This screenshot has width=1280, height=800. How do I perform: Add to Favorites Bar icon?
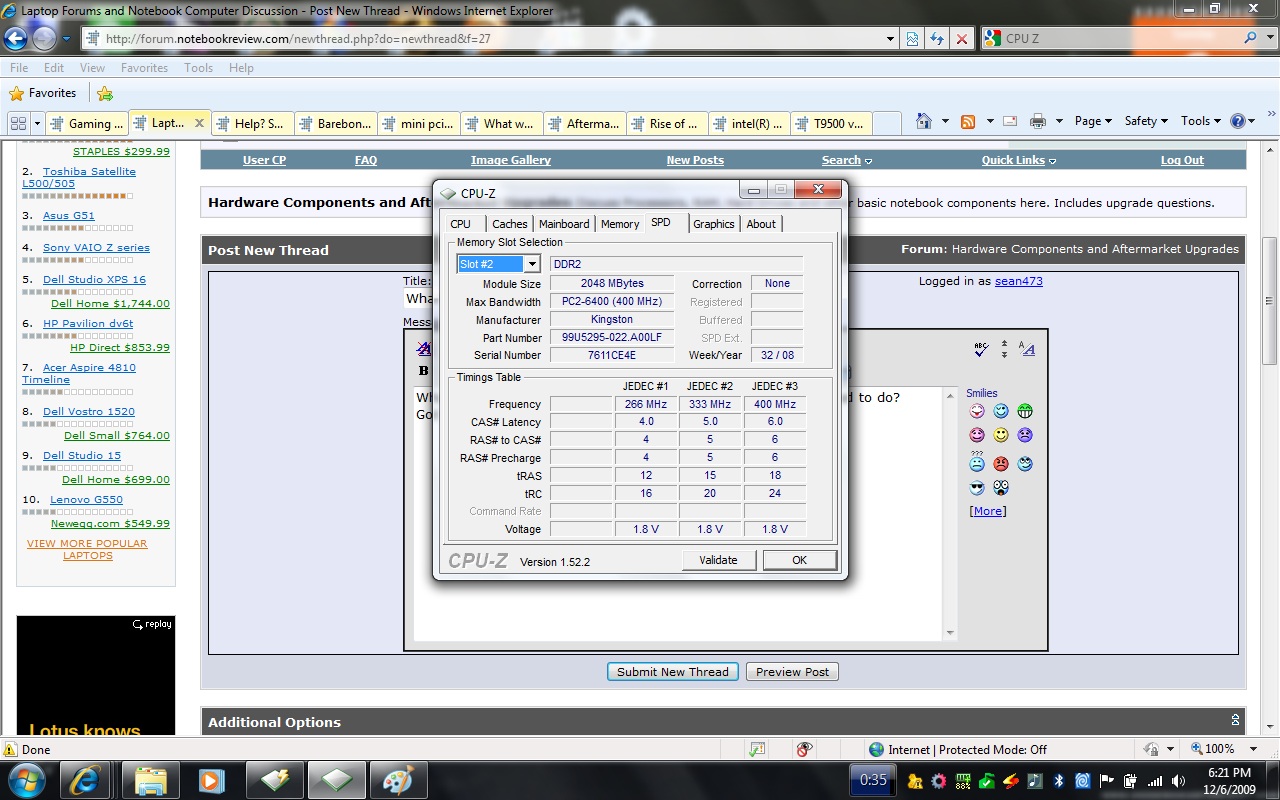coord(105,93)
